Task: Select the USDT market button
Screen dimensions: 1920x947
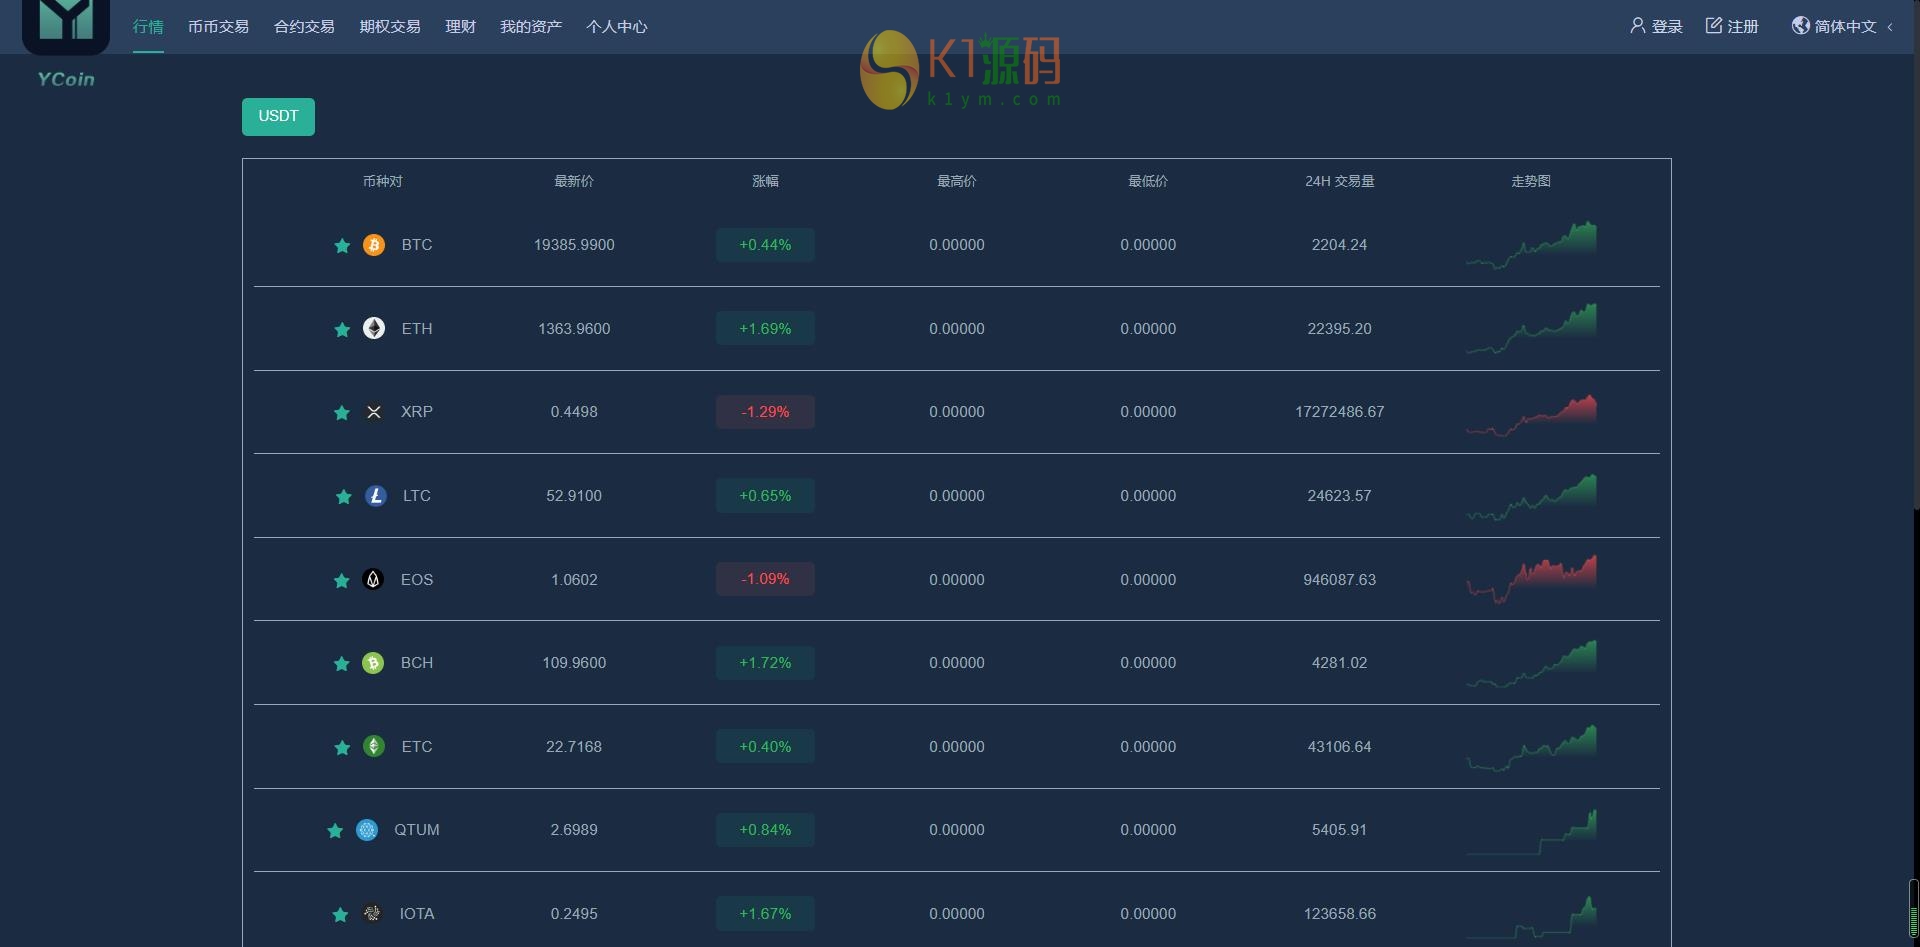Action: 278,117
